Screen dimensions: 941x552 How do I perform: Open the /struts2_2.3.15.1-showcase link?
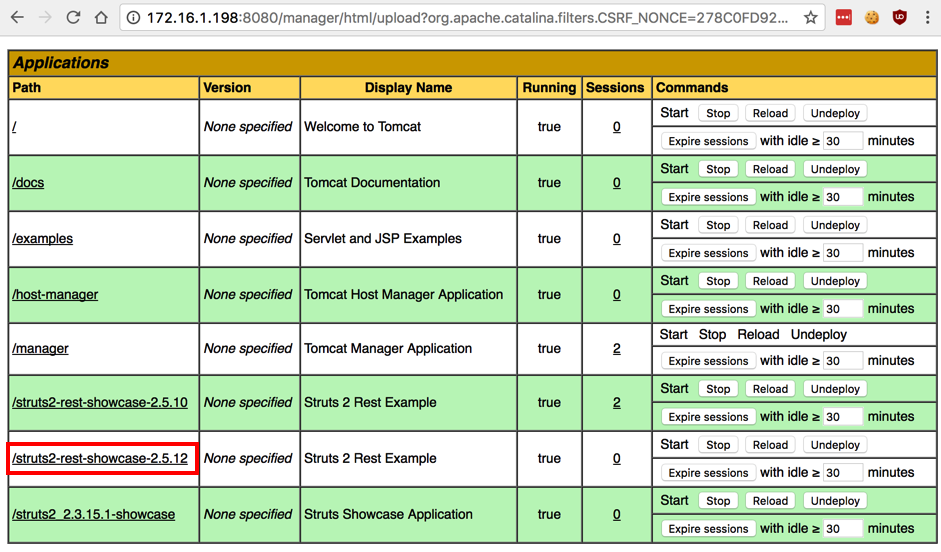(x=94, y=514)
